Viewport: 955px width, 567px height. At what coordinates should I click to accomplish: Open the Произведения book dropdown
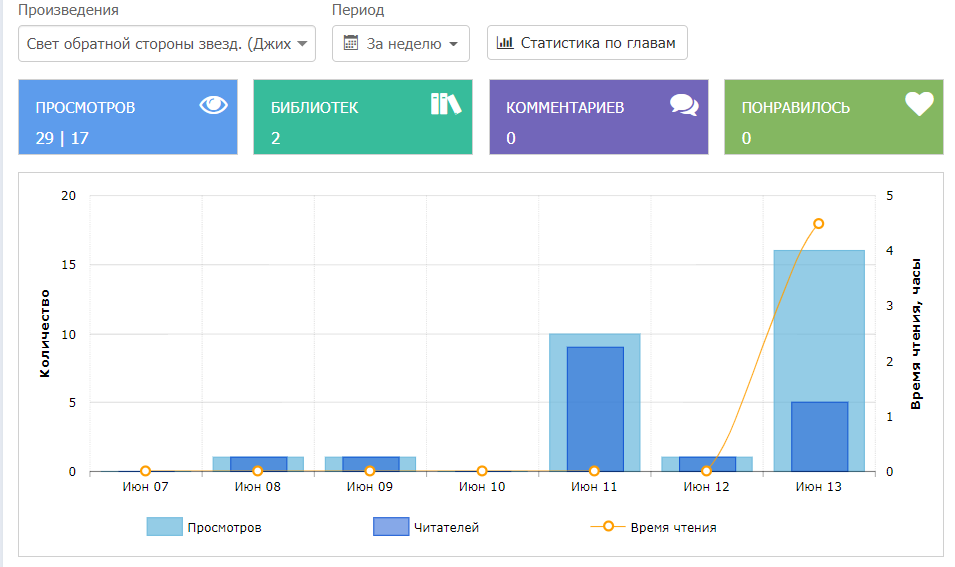pyautogui.click(x=166, y=44)
